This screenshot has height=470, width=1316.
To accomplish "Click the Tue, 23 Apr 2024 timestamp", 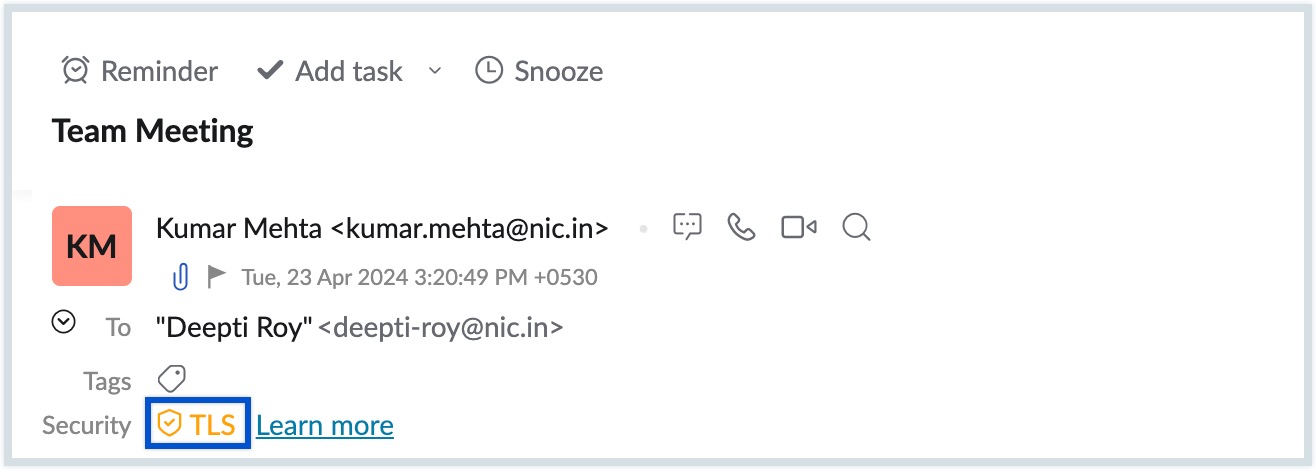I will (419, 277).
